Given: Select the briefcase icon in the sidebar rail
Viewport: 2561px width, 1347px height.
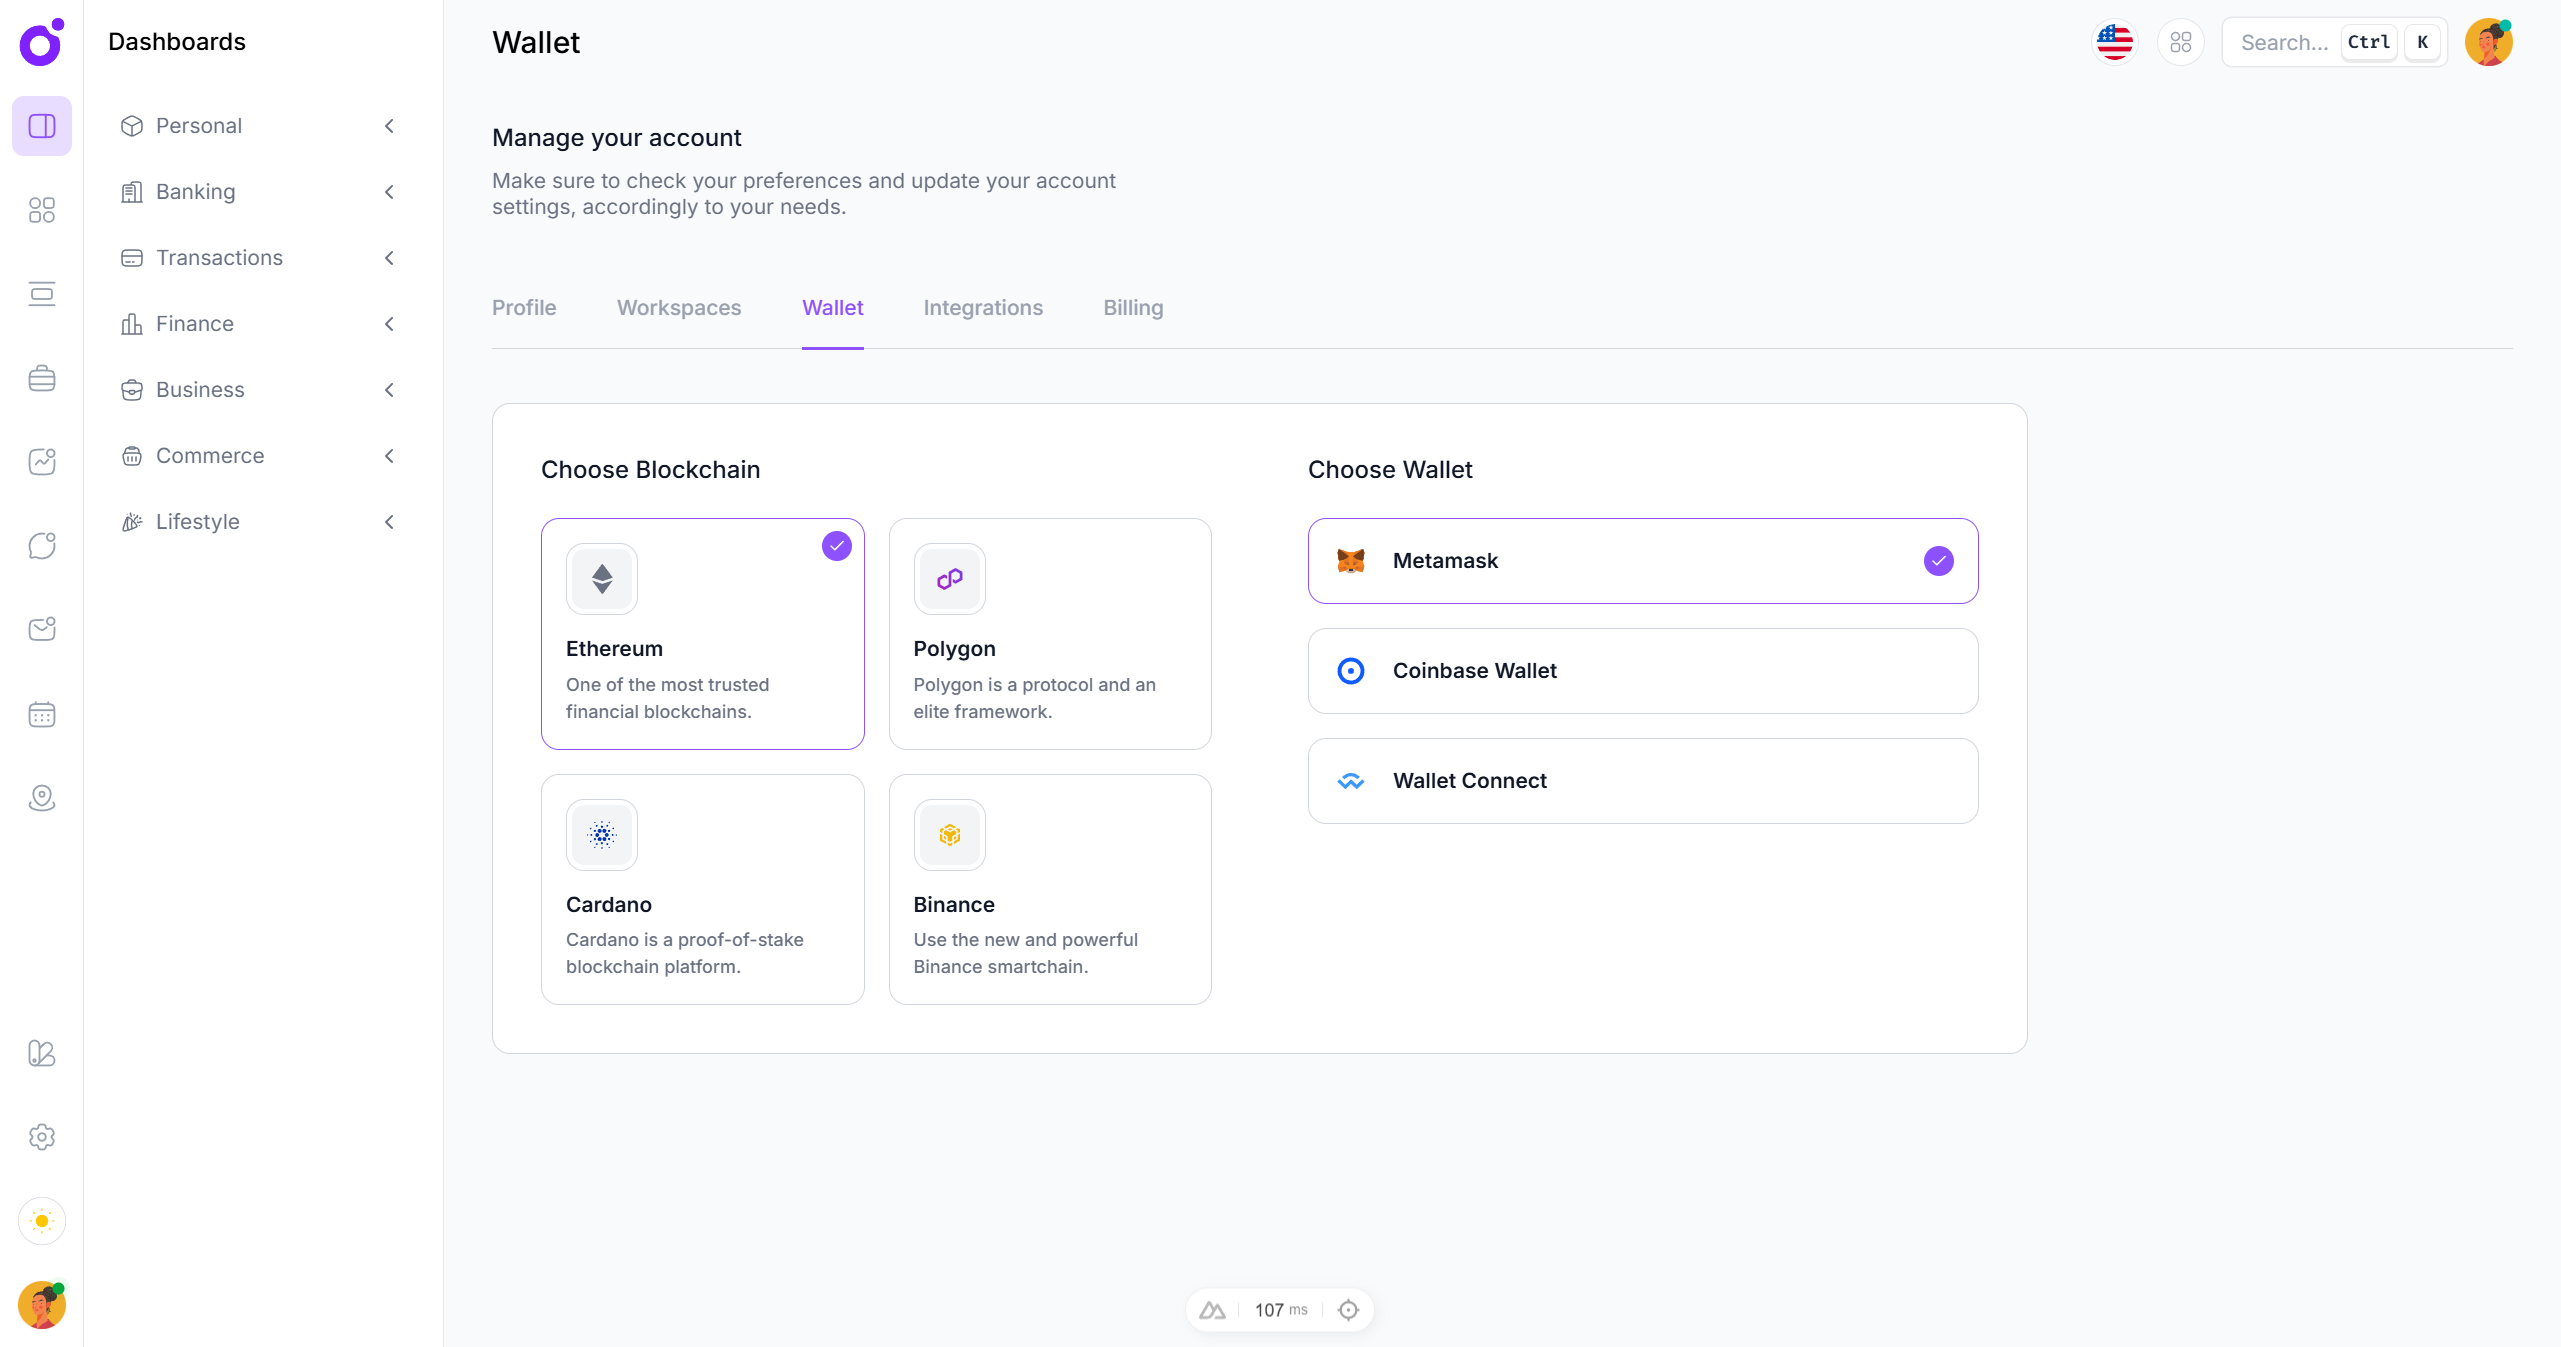Looking at the screenshot, I should pyautogui.click(x=41, y=377).
